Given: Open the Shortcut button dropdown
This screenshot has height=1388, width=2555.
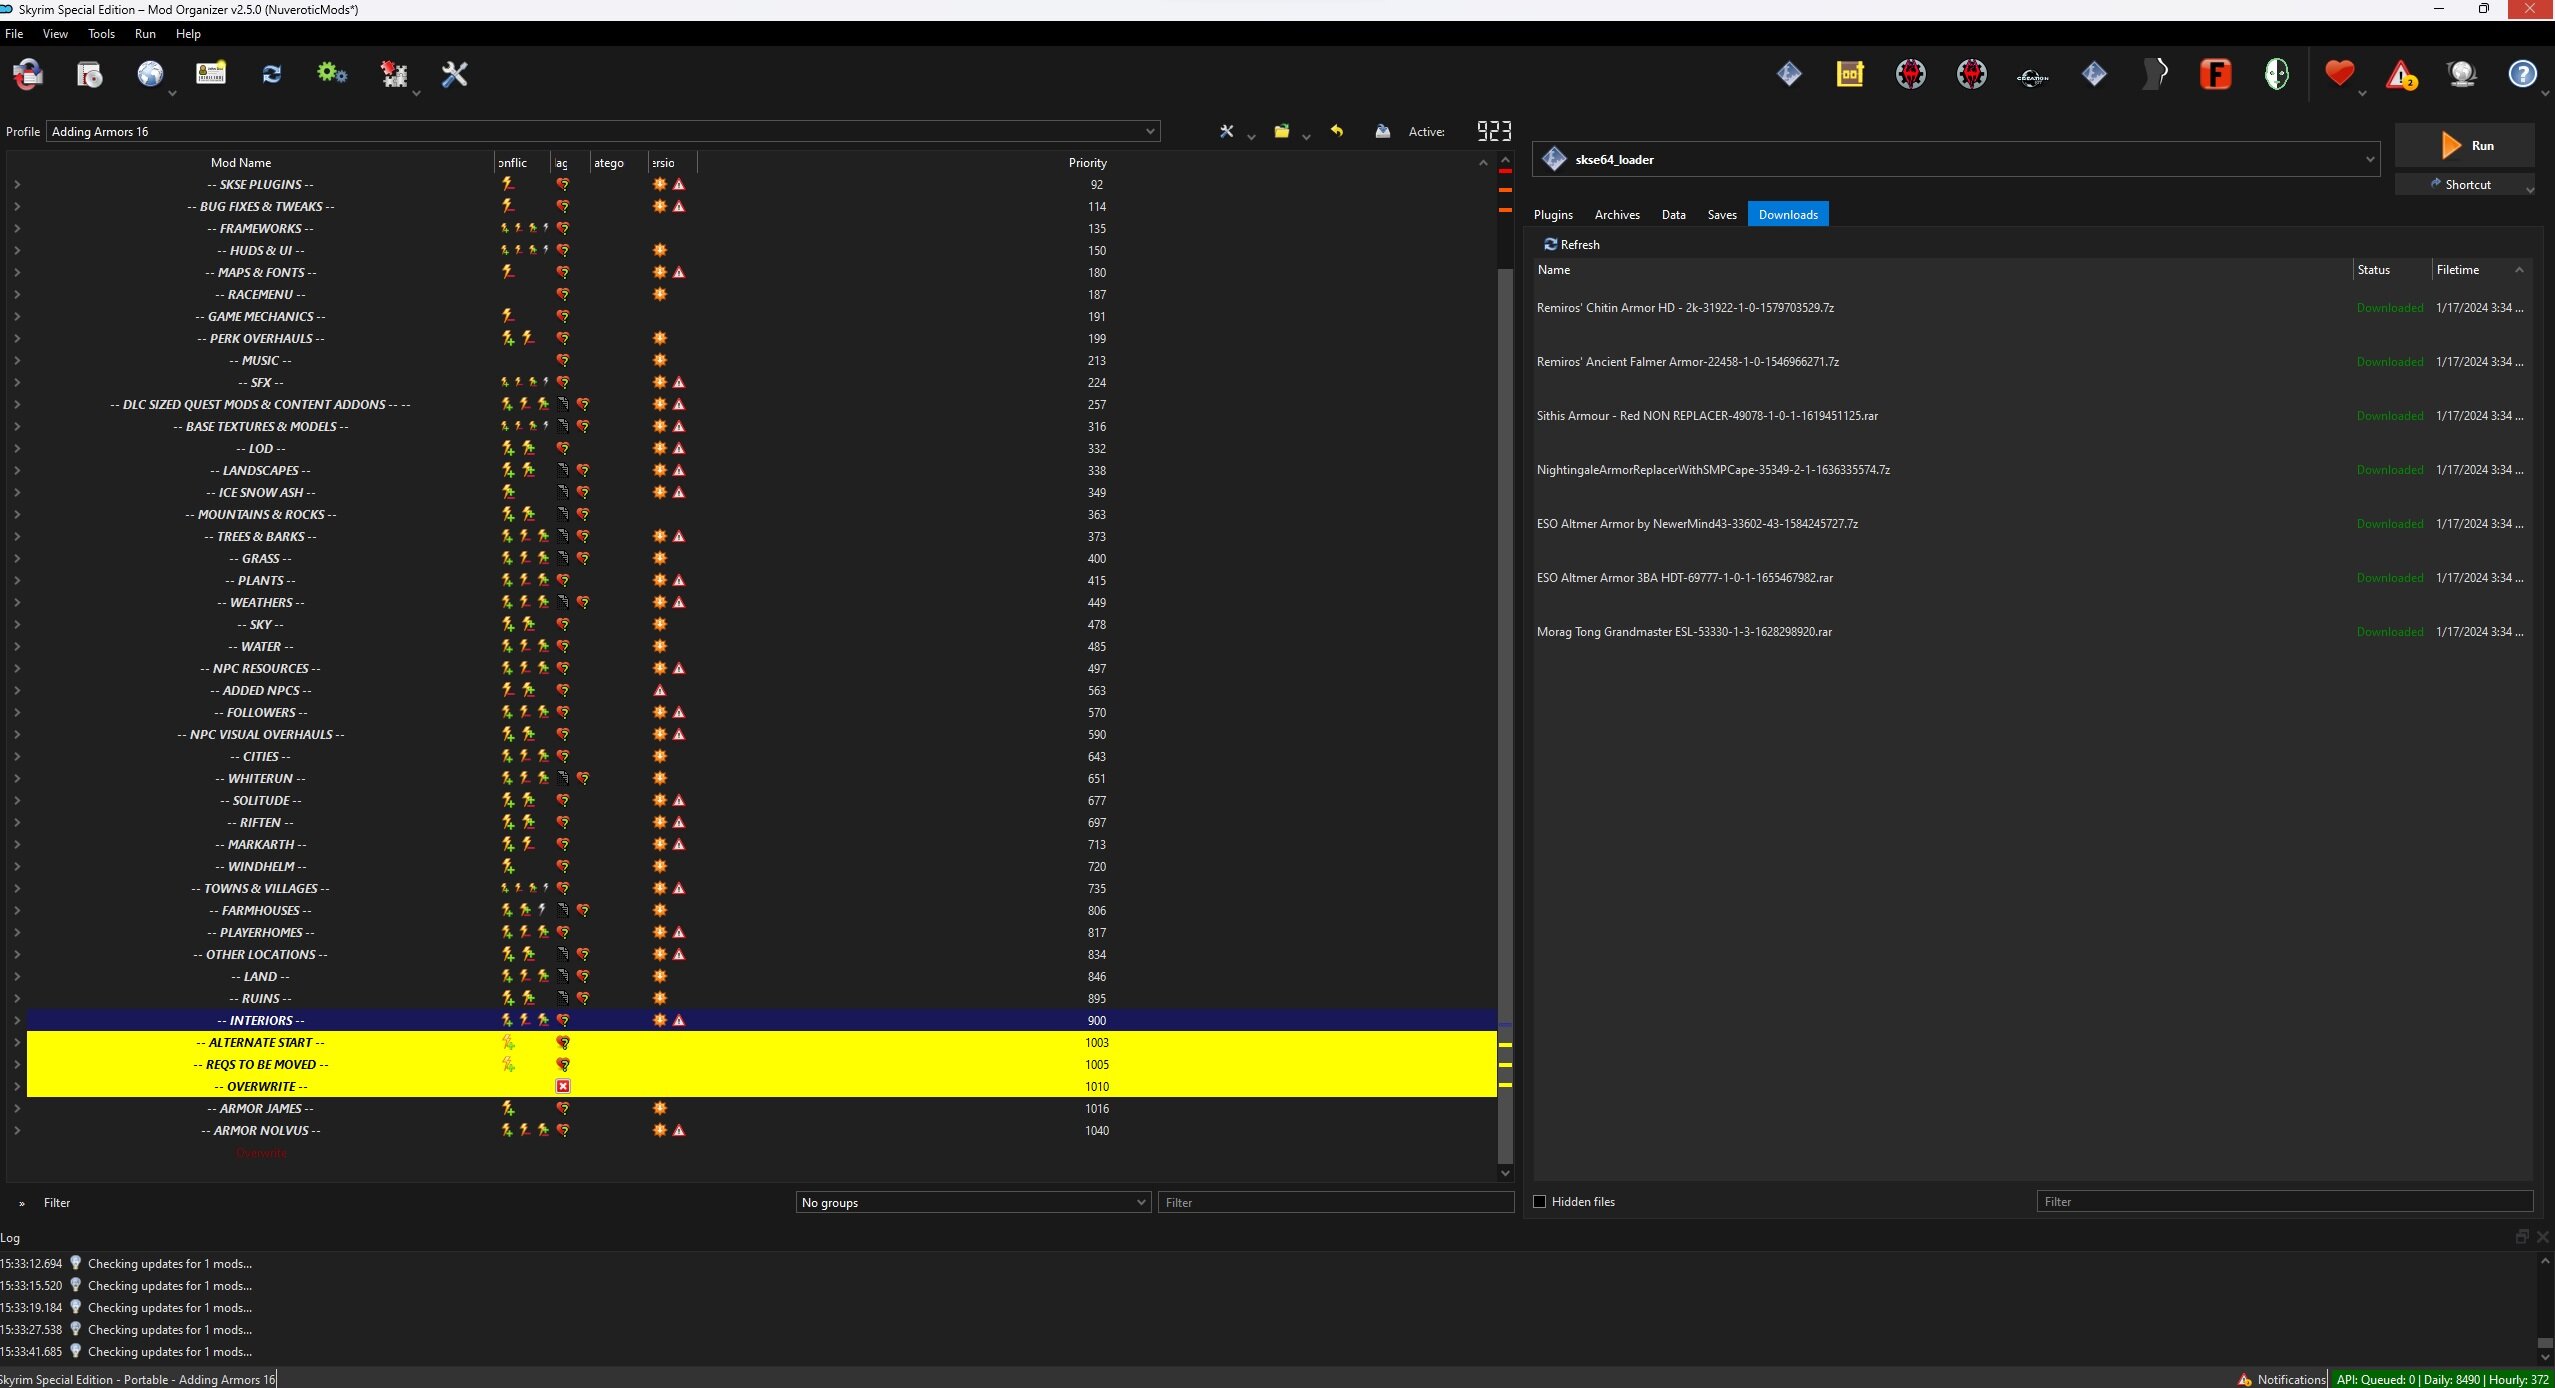Looking at the screenshot, I should (x=2530, y=188).
